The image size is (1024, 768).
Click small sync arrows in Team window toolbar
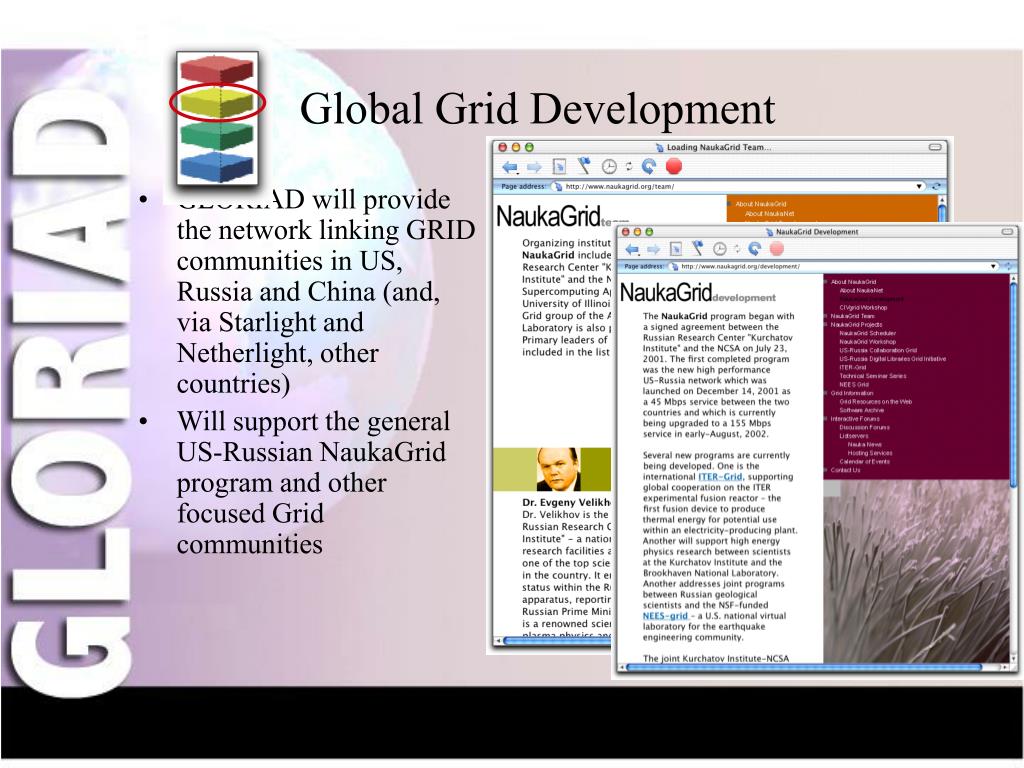(x=629, y=167)
